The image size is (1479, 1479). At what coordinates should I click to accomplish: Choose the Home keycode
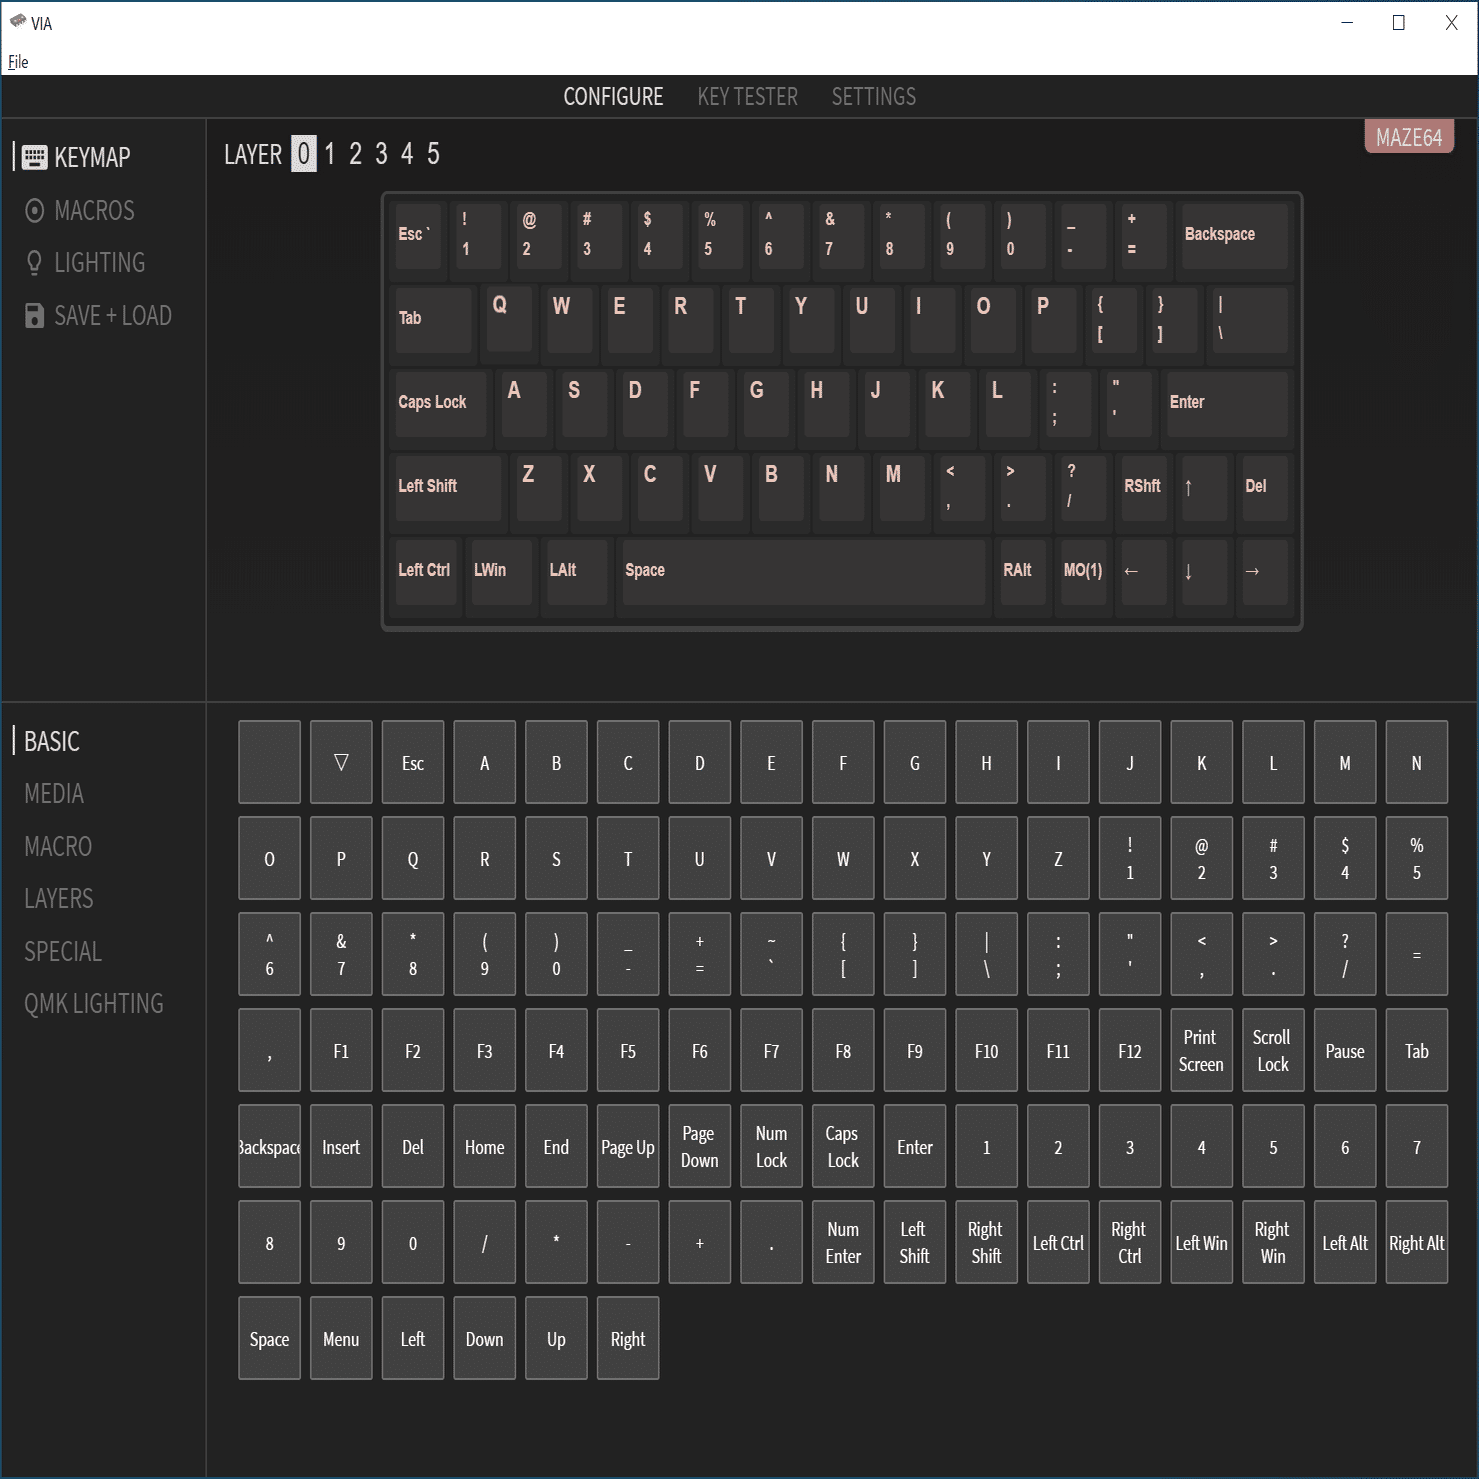[x=485, y=1146]
